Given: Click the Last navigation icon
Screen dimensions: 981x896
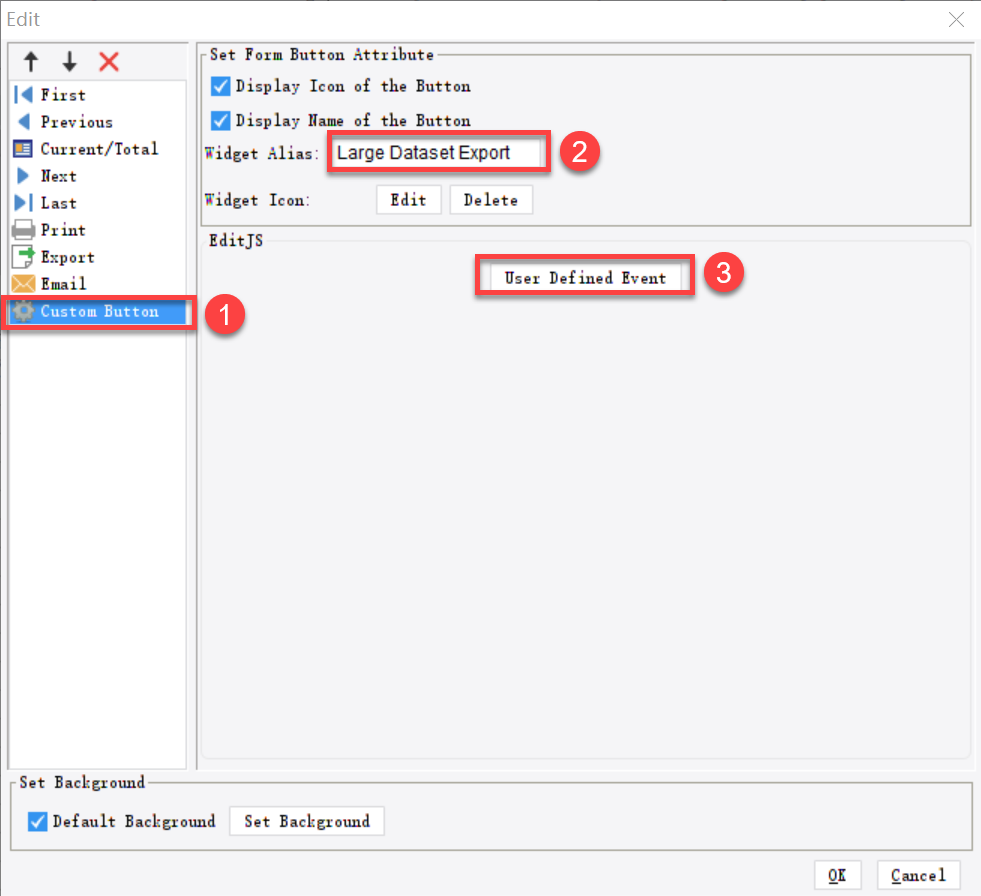Looking at the screenshot, I should point(23,202).
